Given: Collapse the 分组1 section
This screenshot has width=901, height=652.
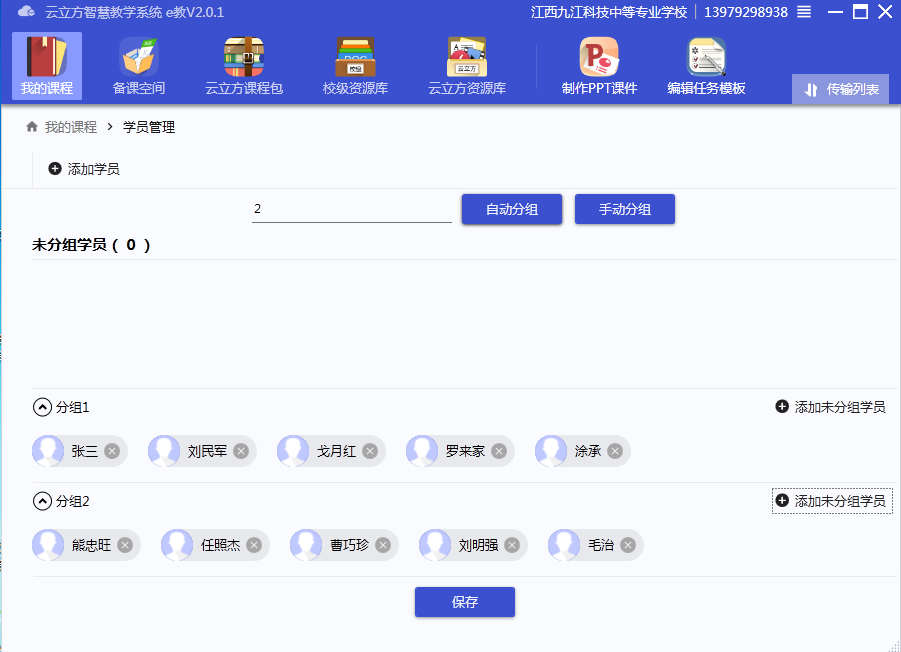Looking at the screenshot, I should pyautogui.click(x=42, y=407).
